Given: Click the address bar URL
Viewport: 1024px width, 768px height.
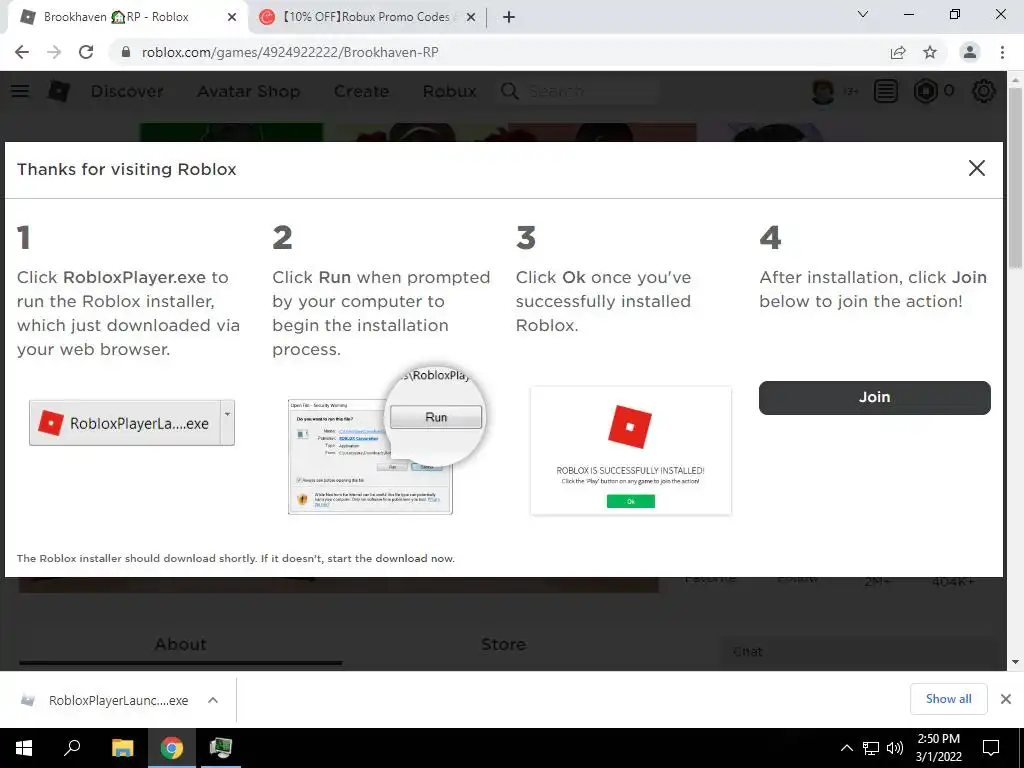Looking at the screenshot, I should click(x=290, y=52).
